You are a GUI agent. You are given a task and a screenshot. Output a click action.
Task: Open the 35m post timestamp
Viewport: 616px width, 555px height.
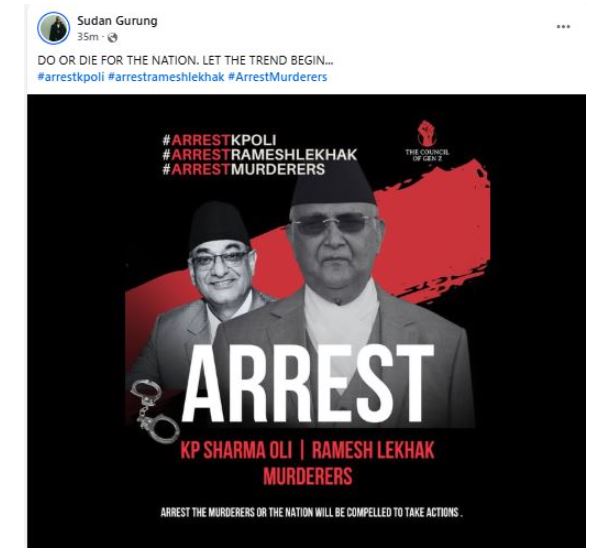click(88, 37)
